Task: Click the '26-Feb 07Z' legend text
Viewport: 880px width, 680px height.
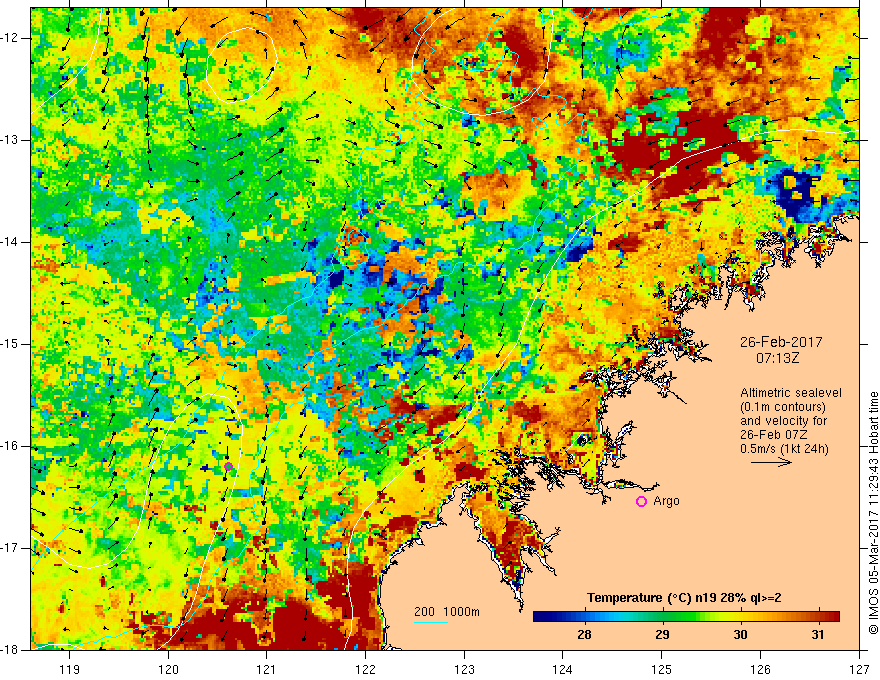Action: (x=773, y=435)
